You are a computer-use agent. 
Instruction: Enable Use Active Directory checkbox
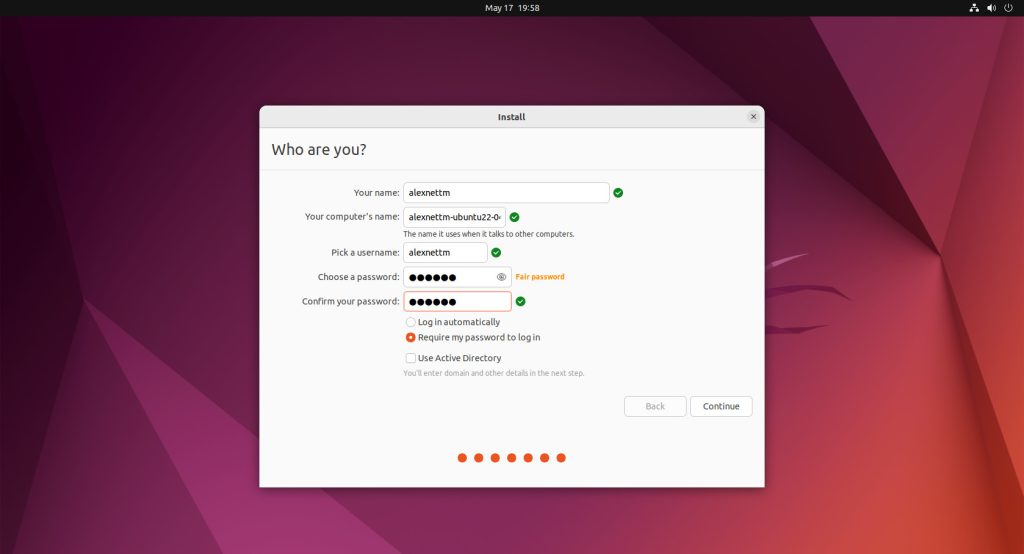coord(410,358)
